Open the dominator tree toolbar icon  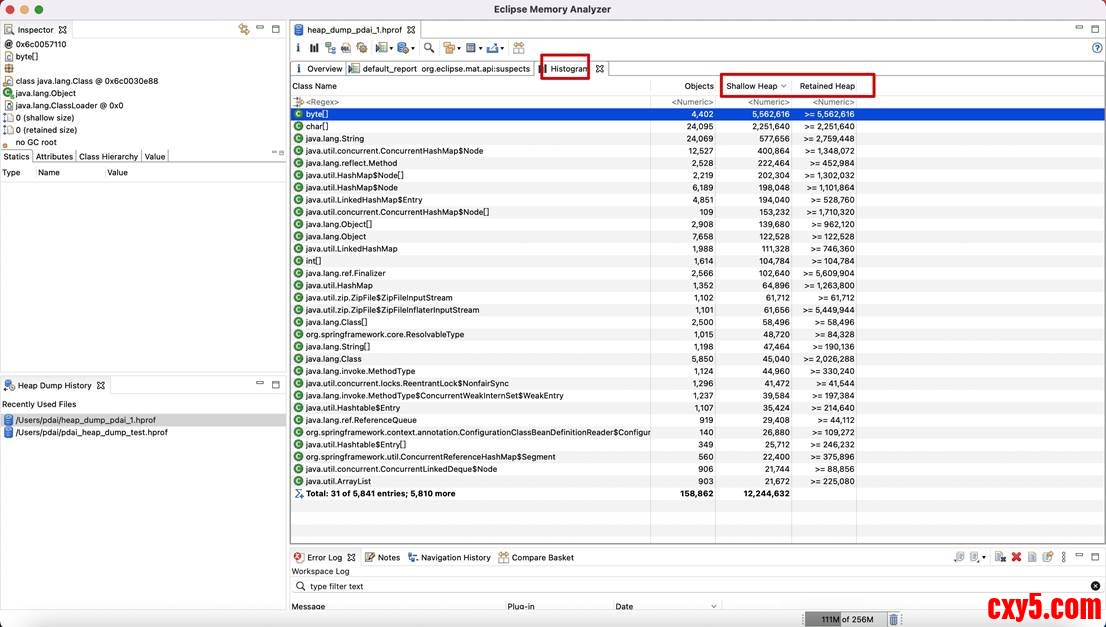(x=330, y=47)
